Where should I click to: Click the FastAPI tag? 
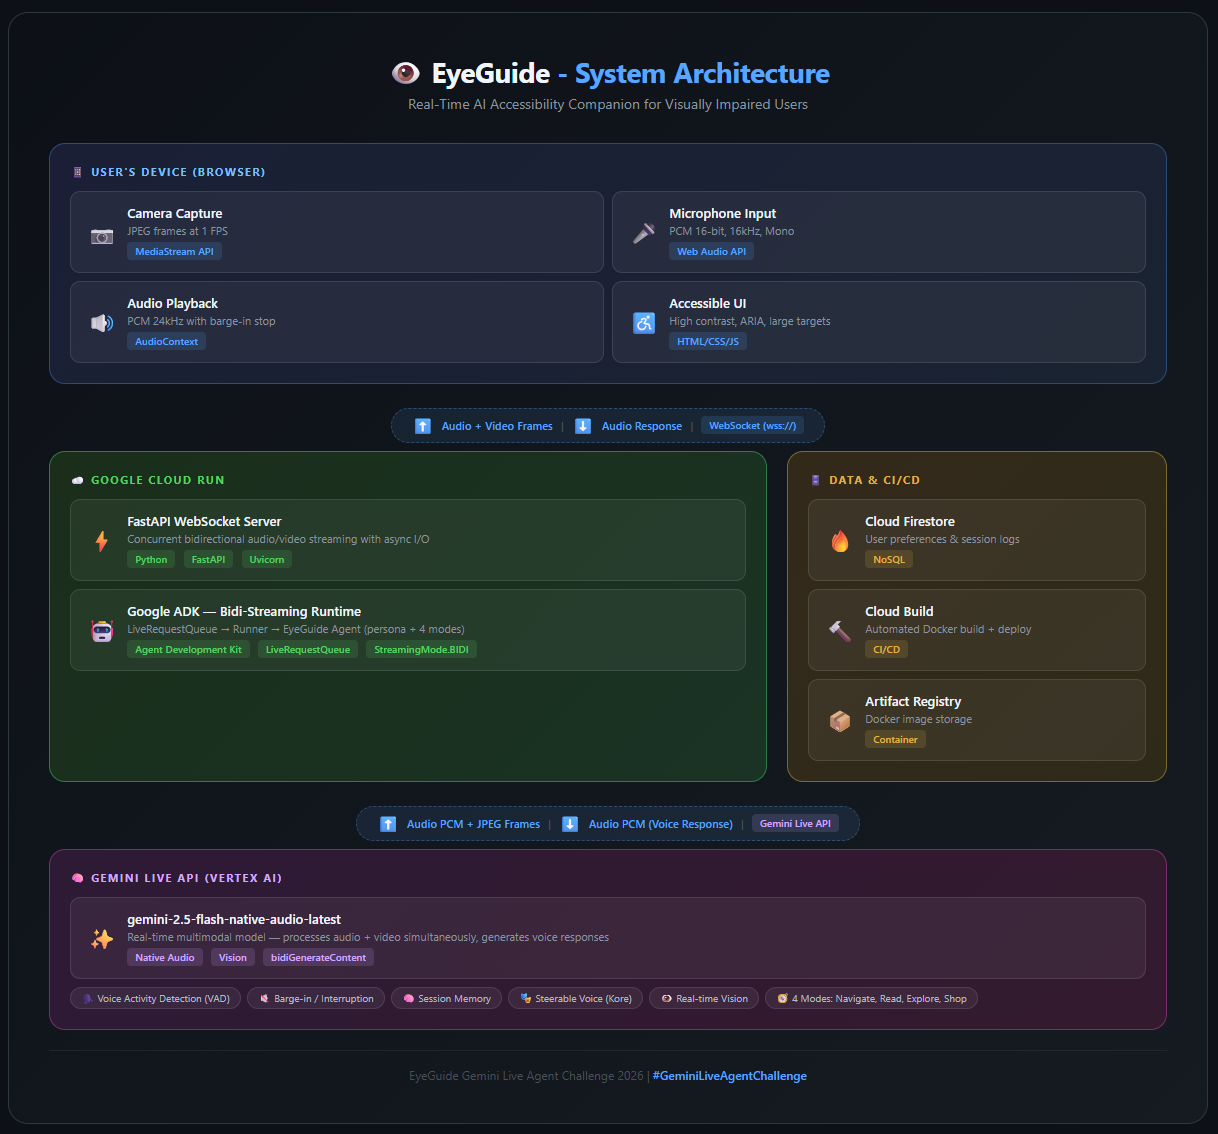(x=208, y=560)
